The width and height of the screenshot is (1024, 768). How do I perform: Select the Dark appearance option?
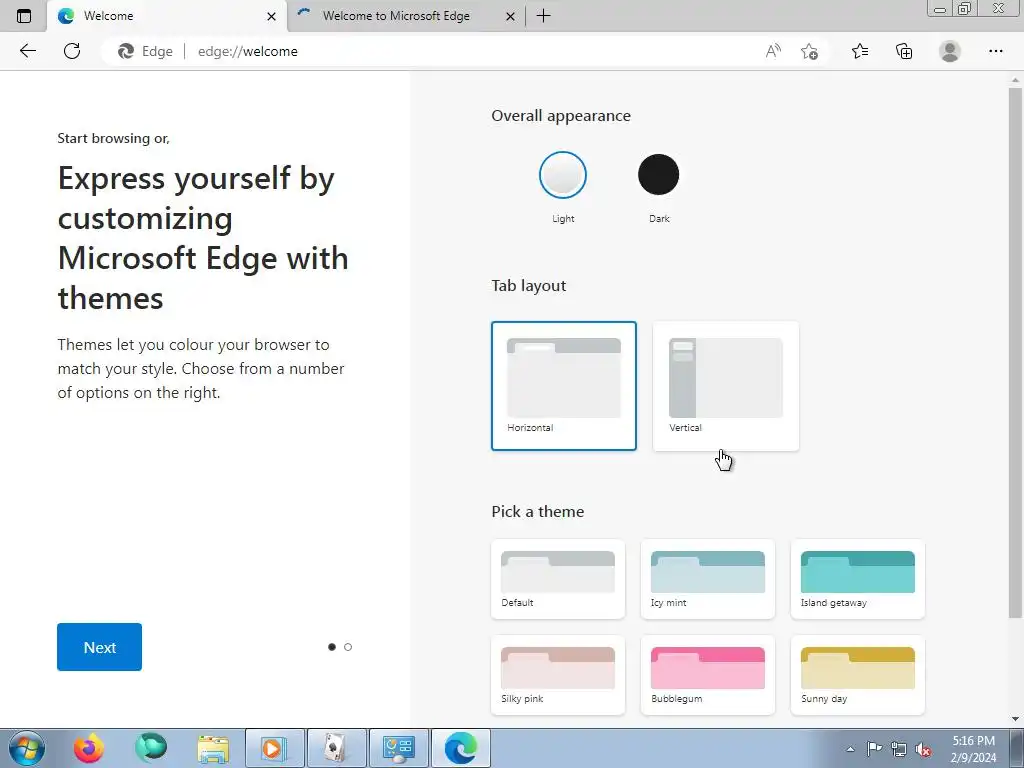[658, 174]
